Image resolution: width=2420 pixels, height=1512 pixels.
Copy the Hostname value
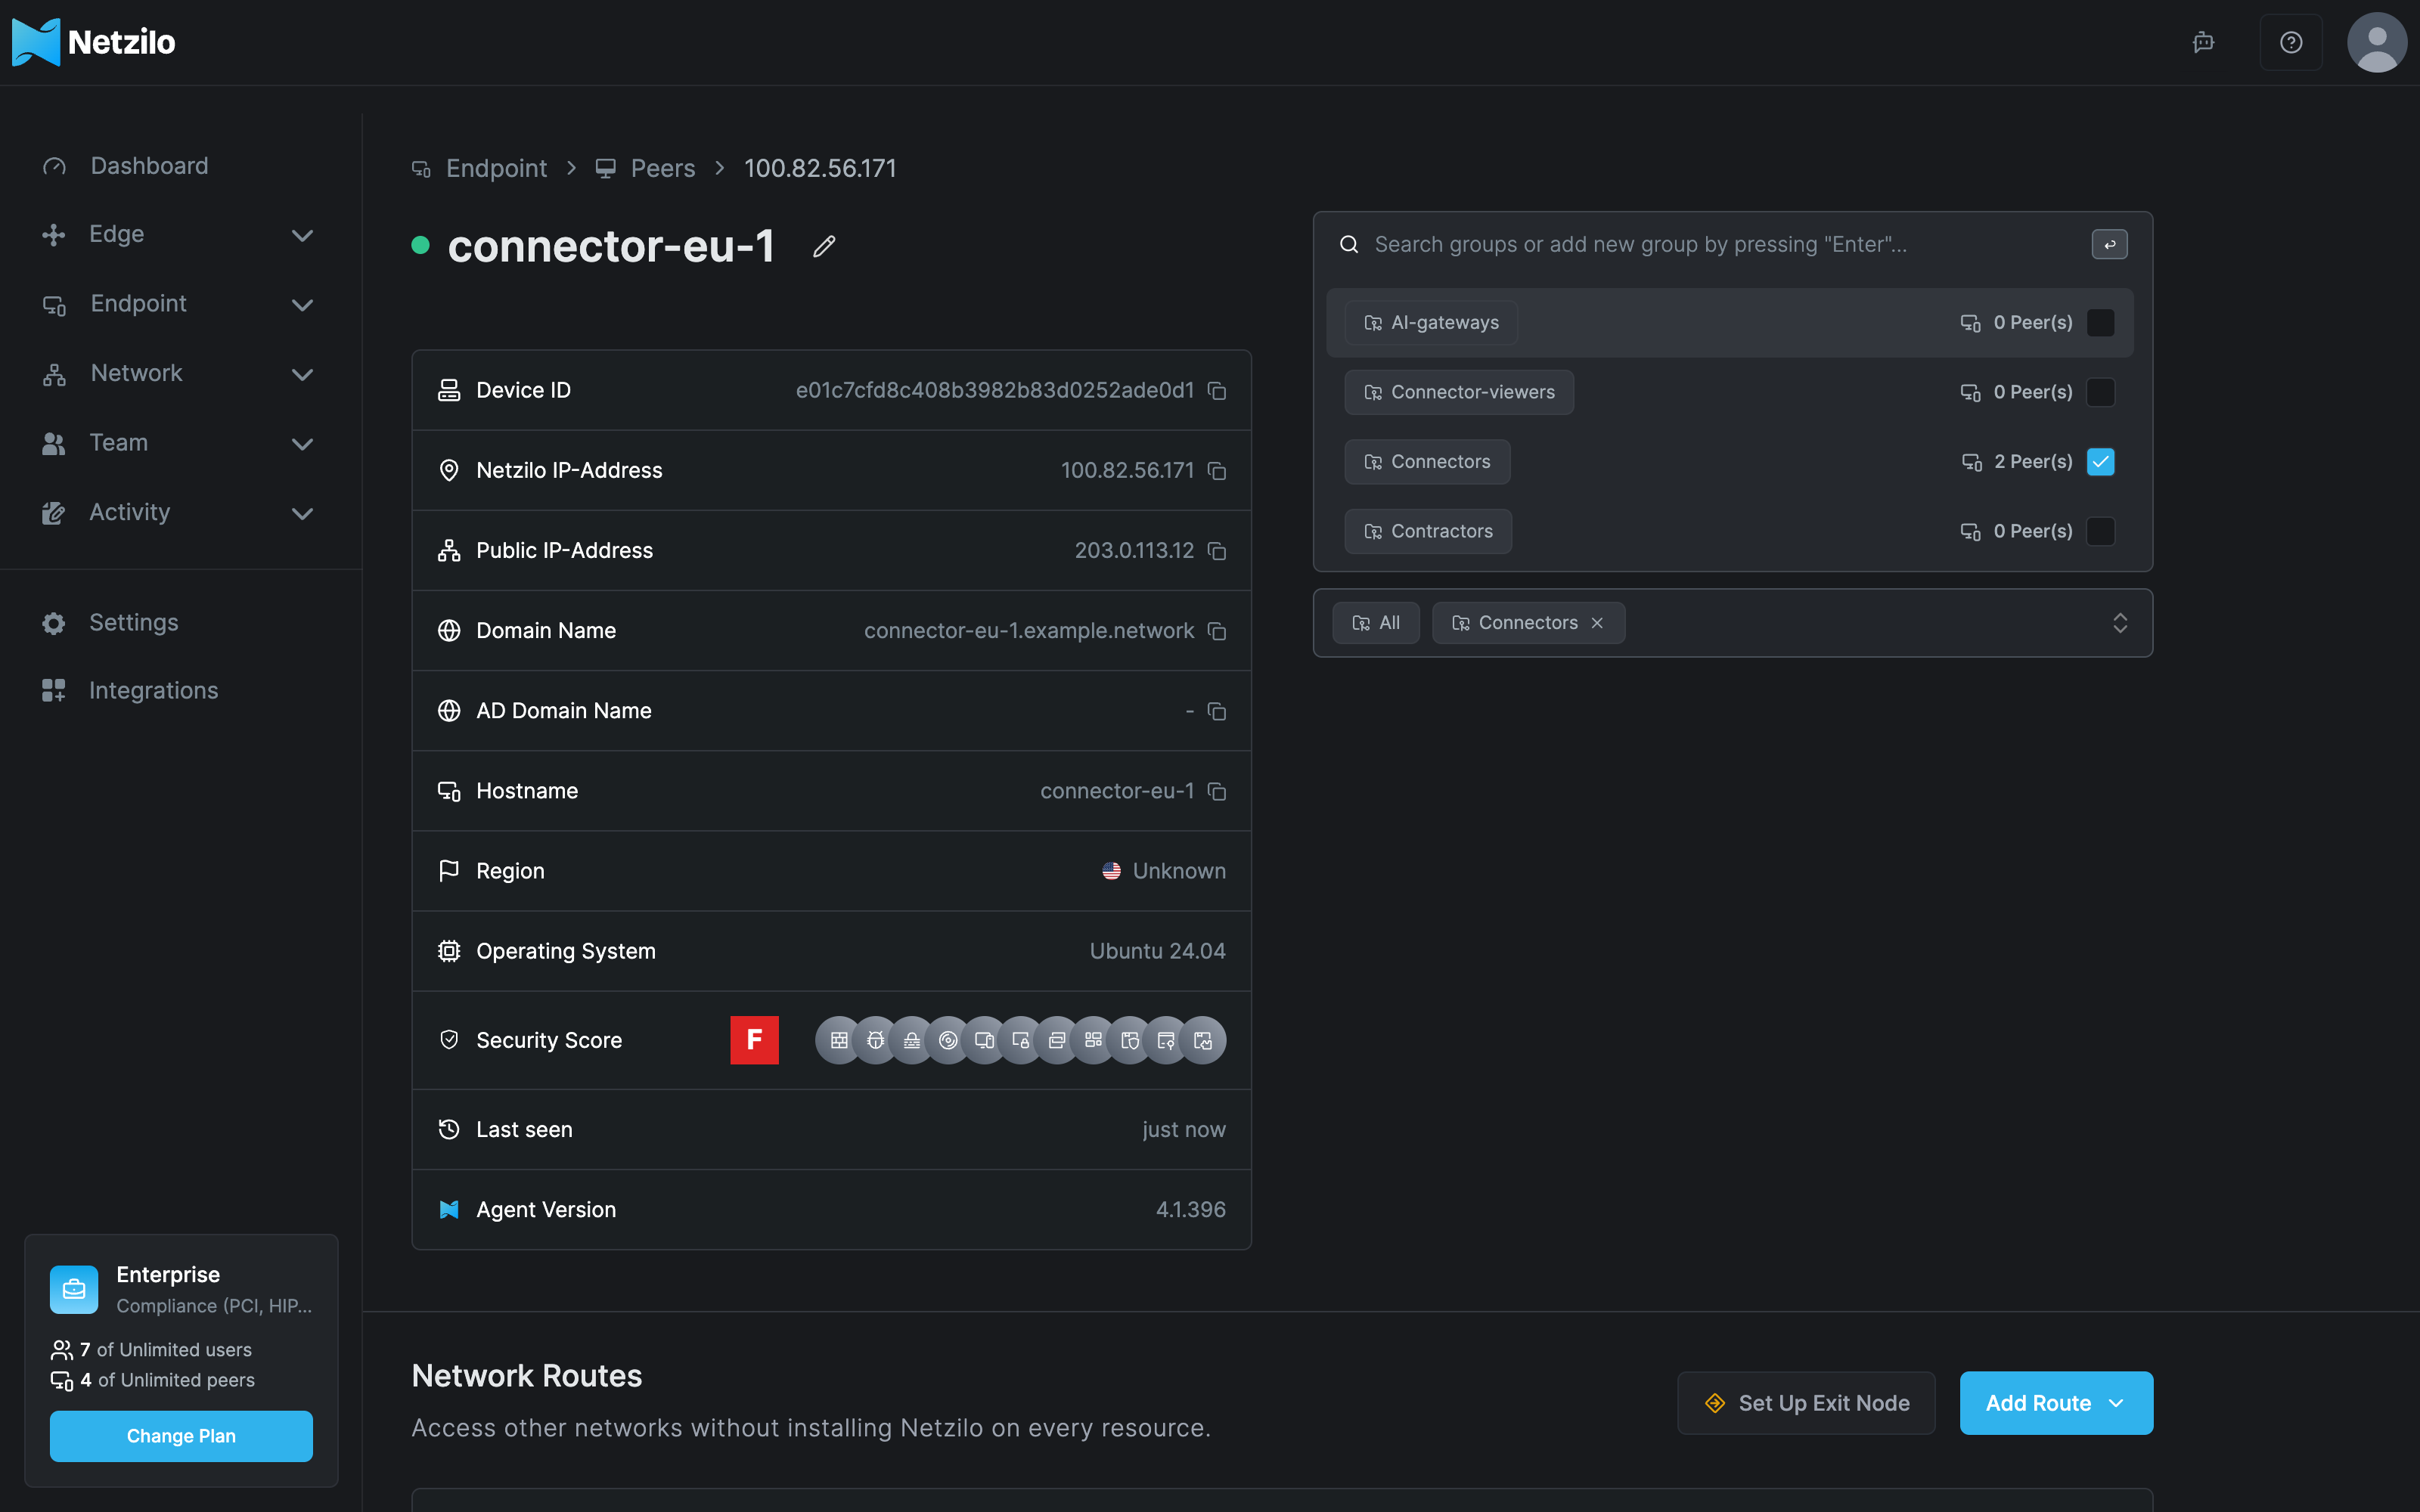pyautogui.click(x=1216, y=791)
